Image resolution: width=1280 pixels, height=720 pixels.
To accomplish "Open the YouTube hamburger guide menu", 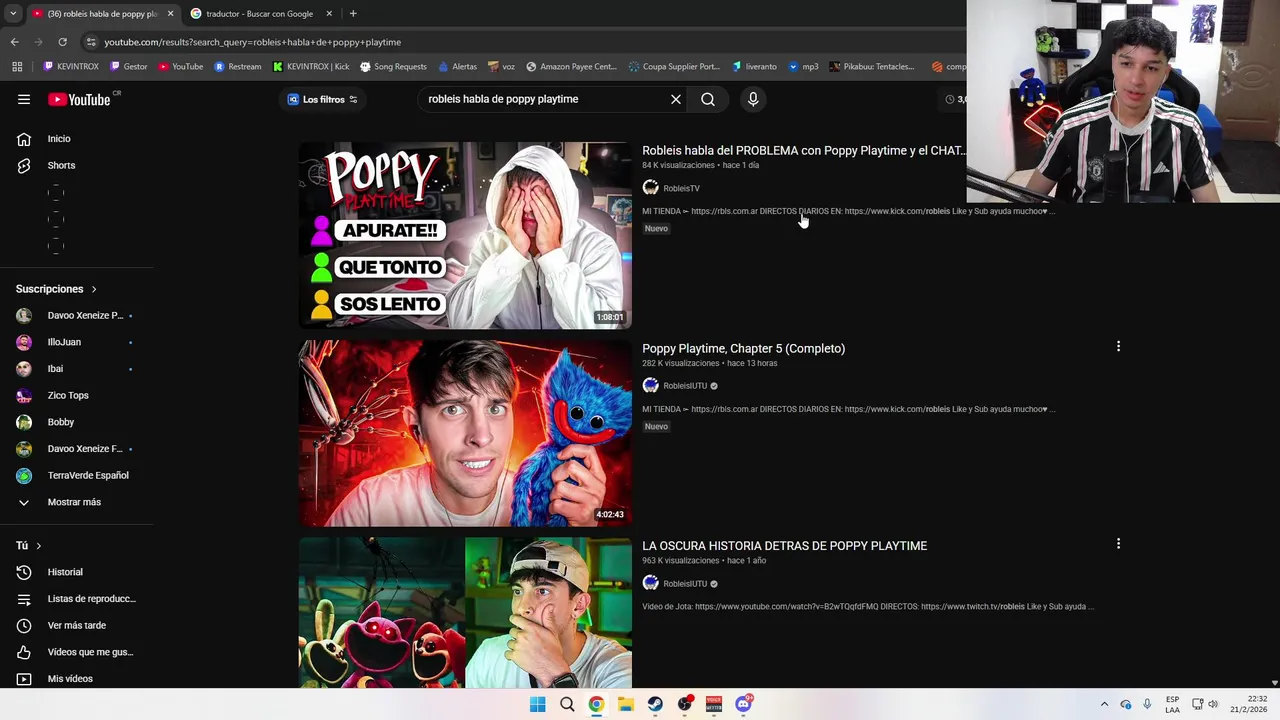I will point(24,99).
